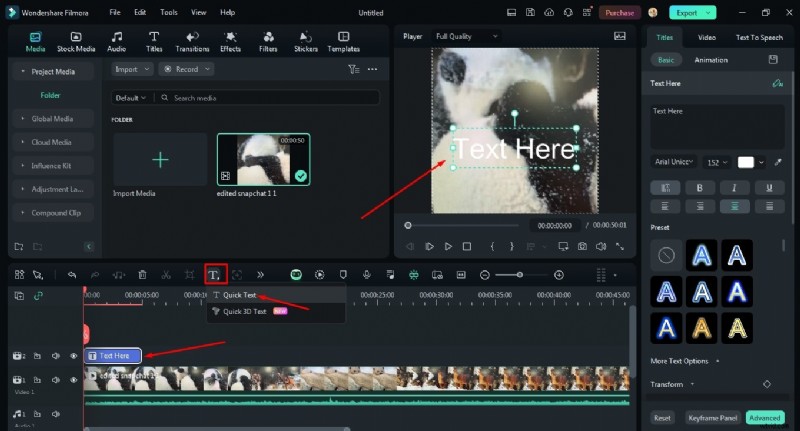Show more timeline tools with double chevron
Viewport: 800px width, 431px height.
pos(260,275)
